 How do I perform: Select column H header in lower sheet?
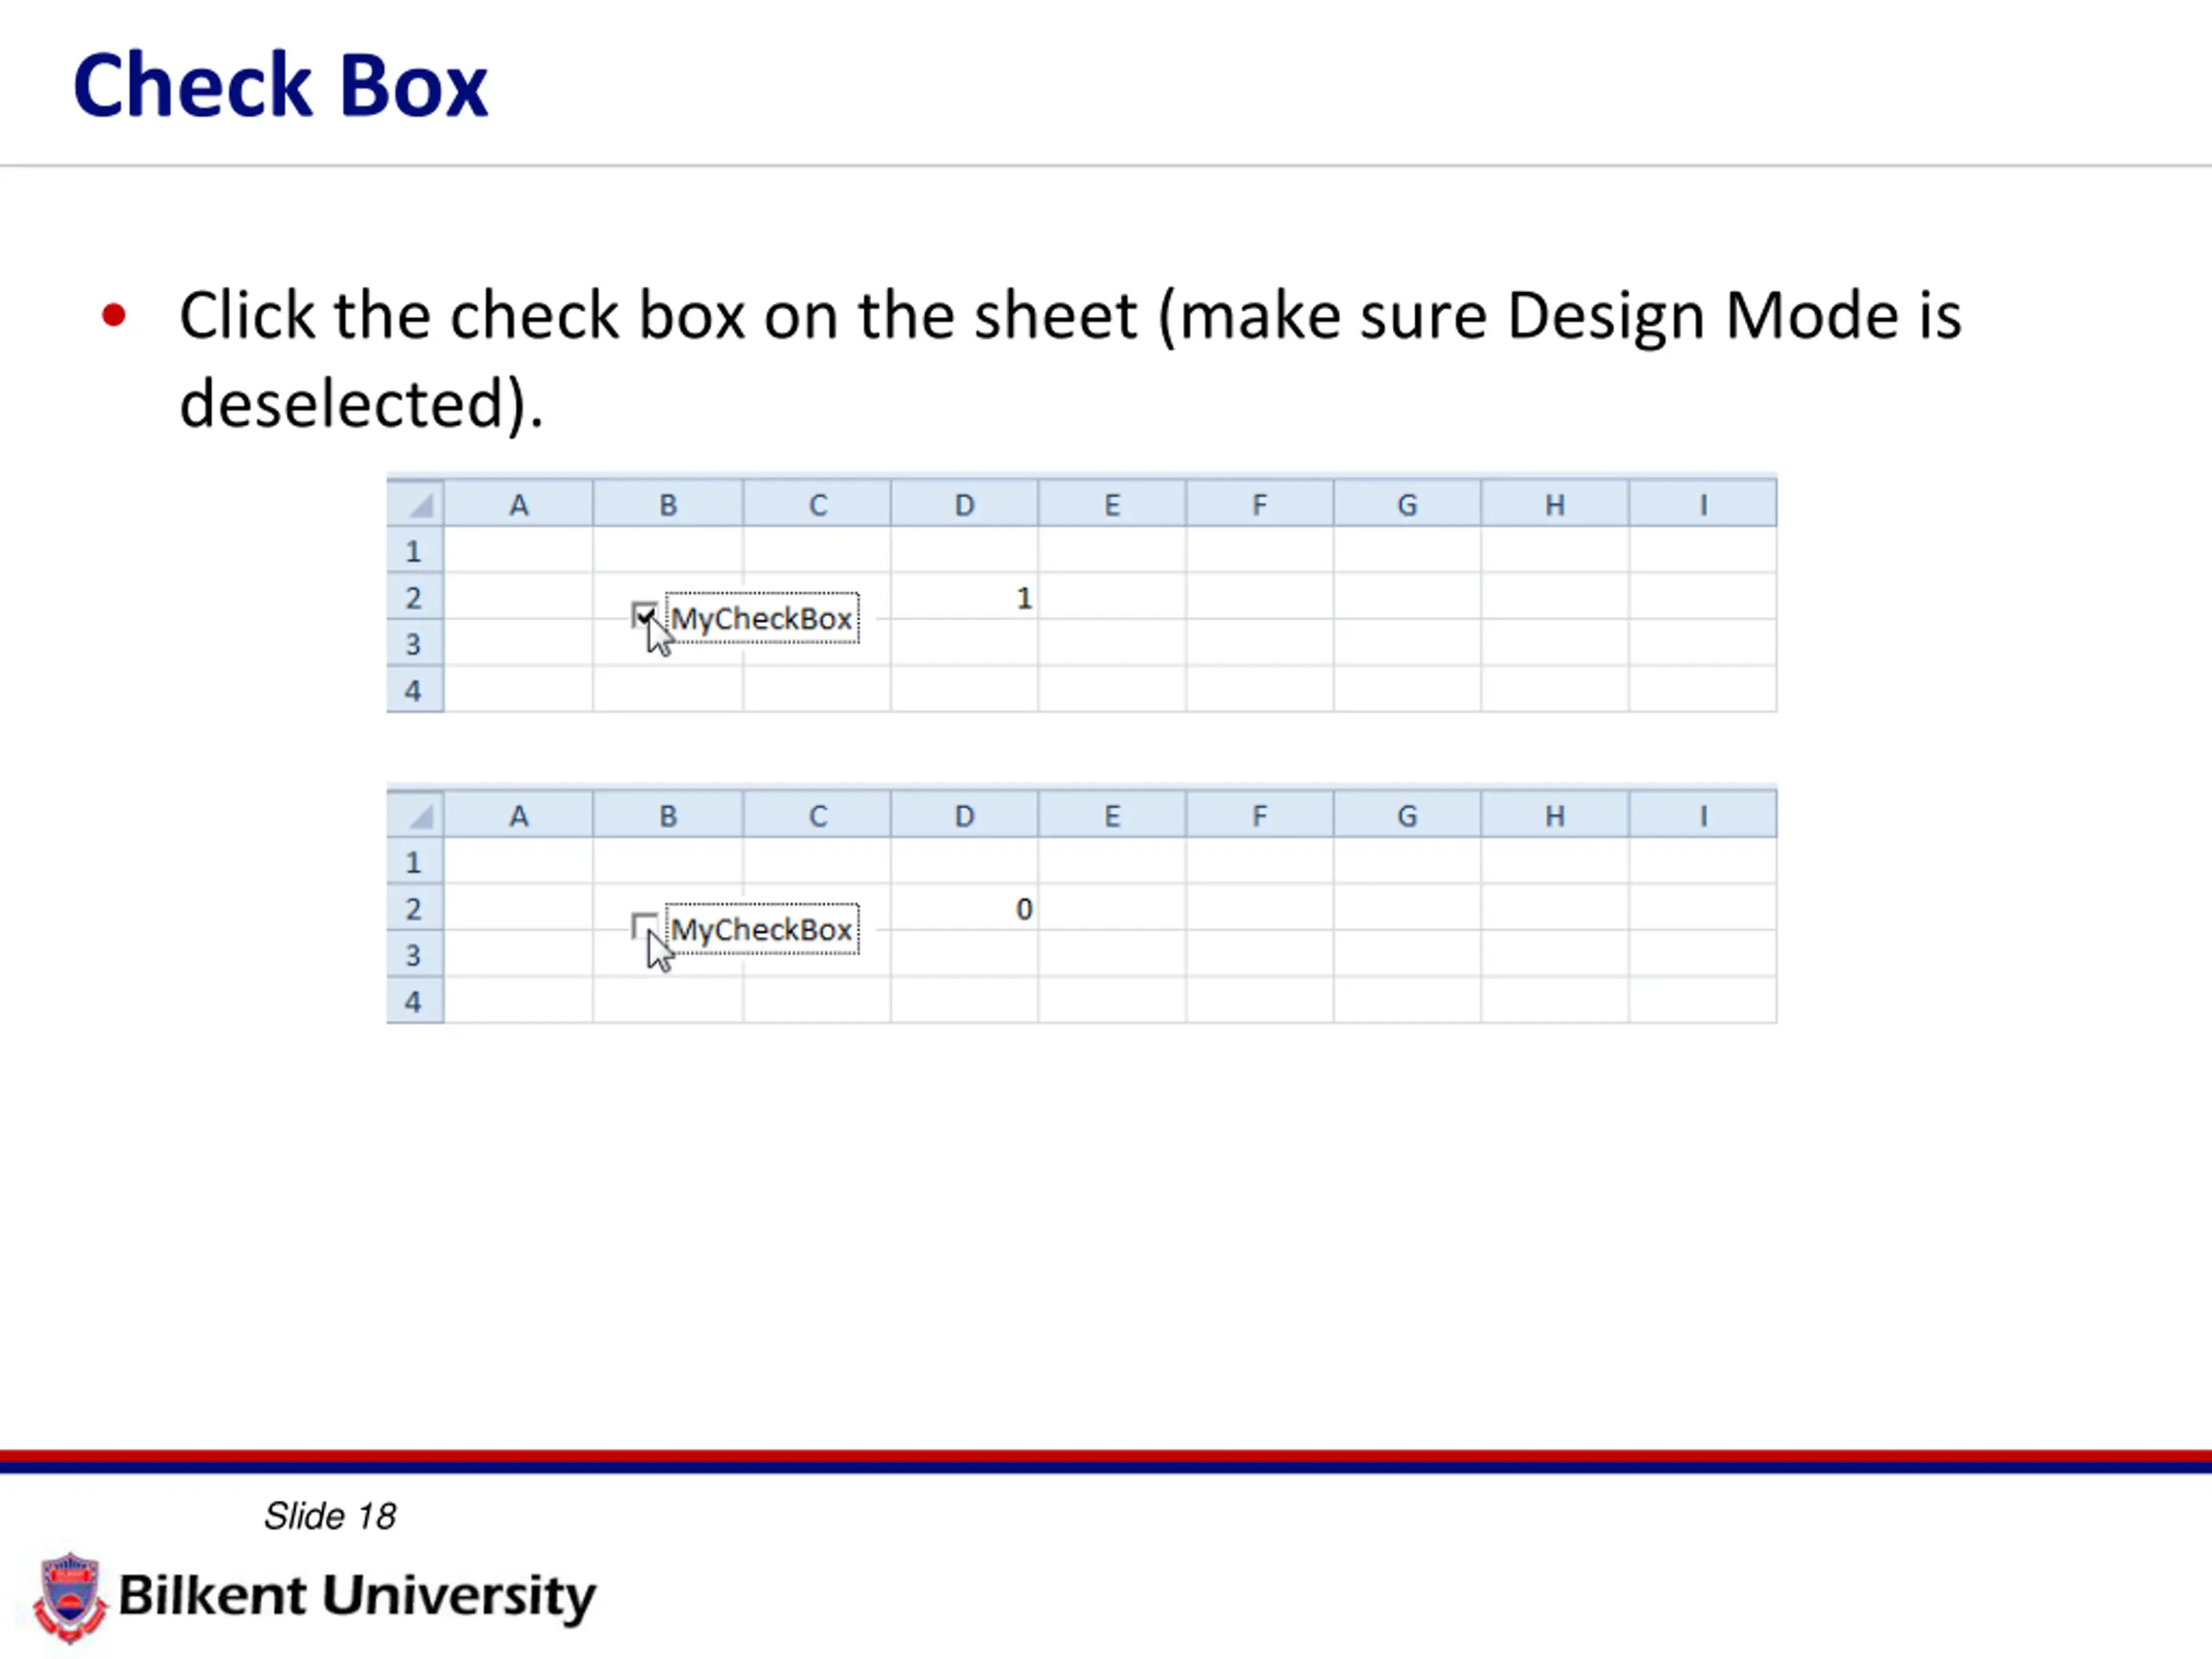coord(1555,815)
